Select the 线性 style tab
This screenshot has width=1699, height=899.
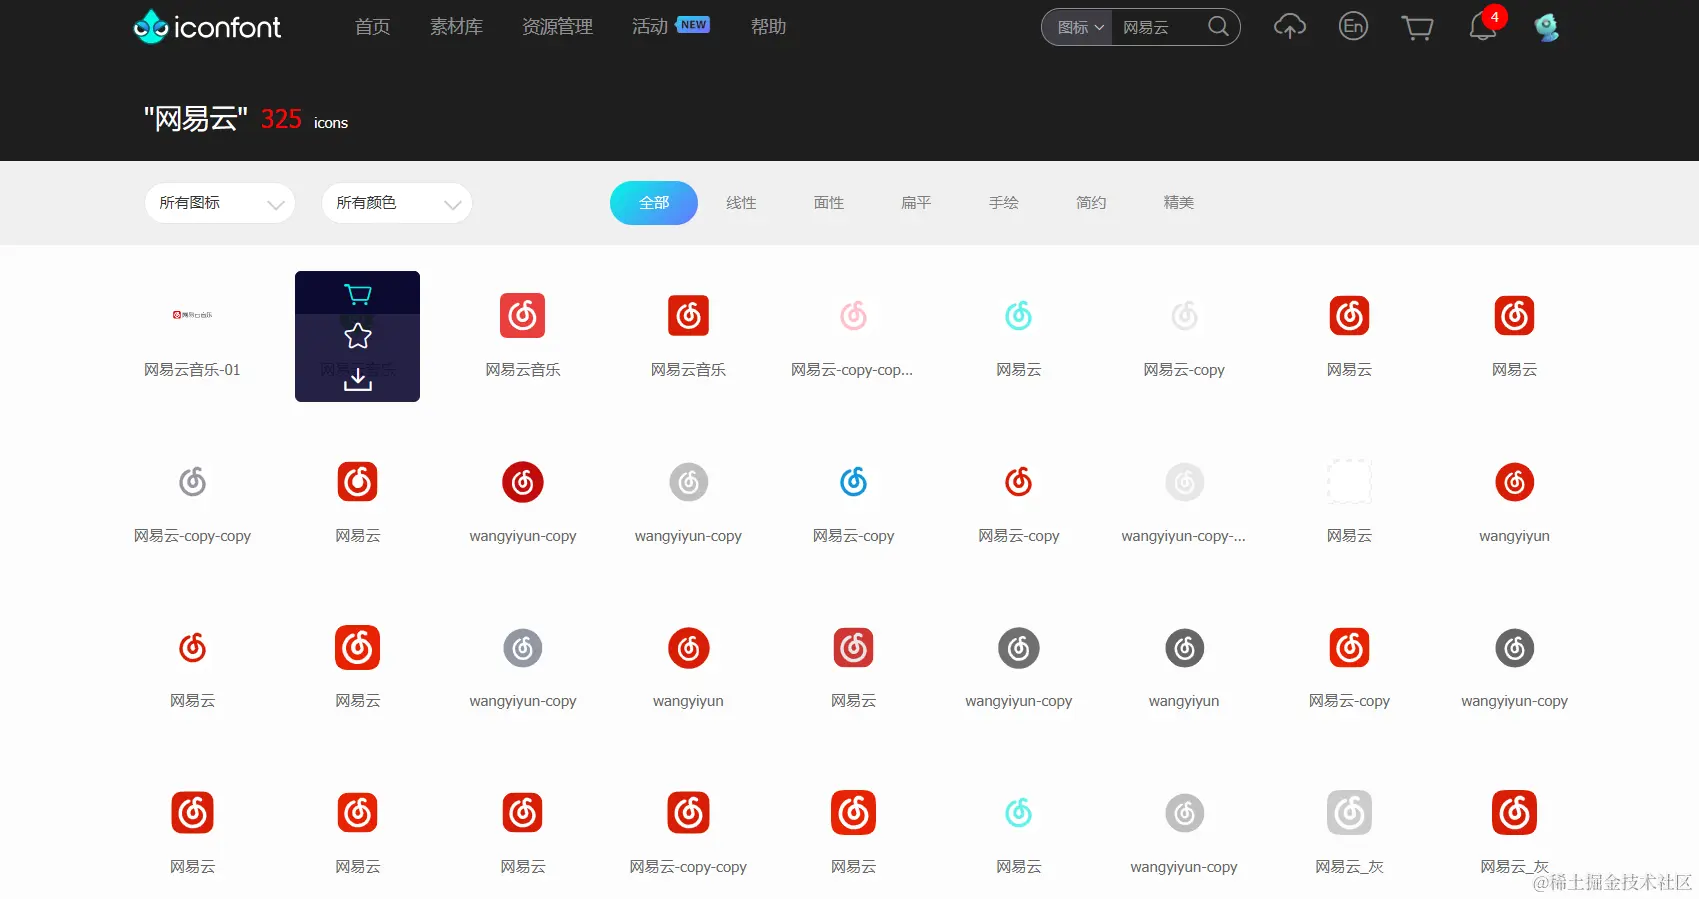pyautogui.click(x=741, y=203)
